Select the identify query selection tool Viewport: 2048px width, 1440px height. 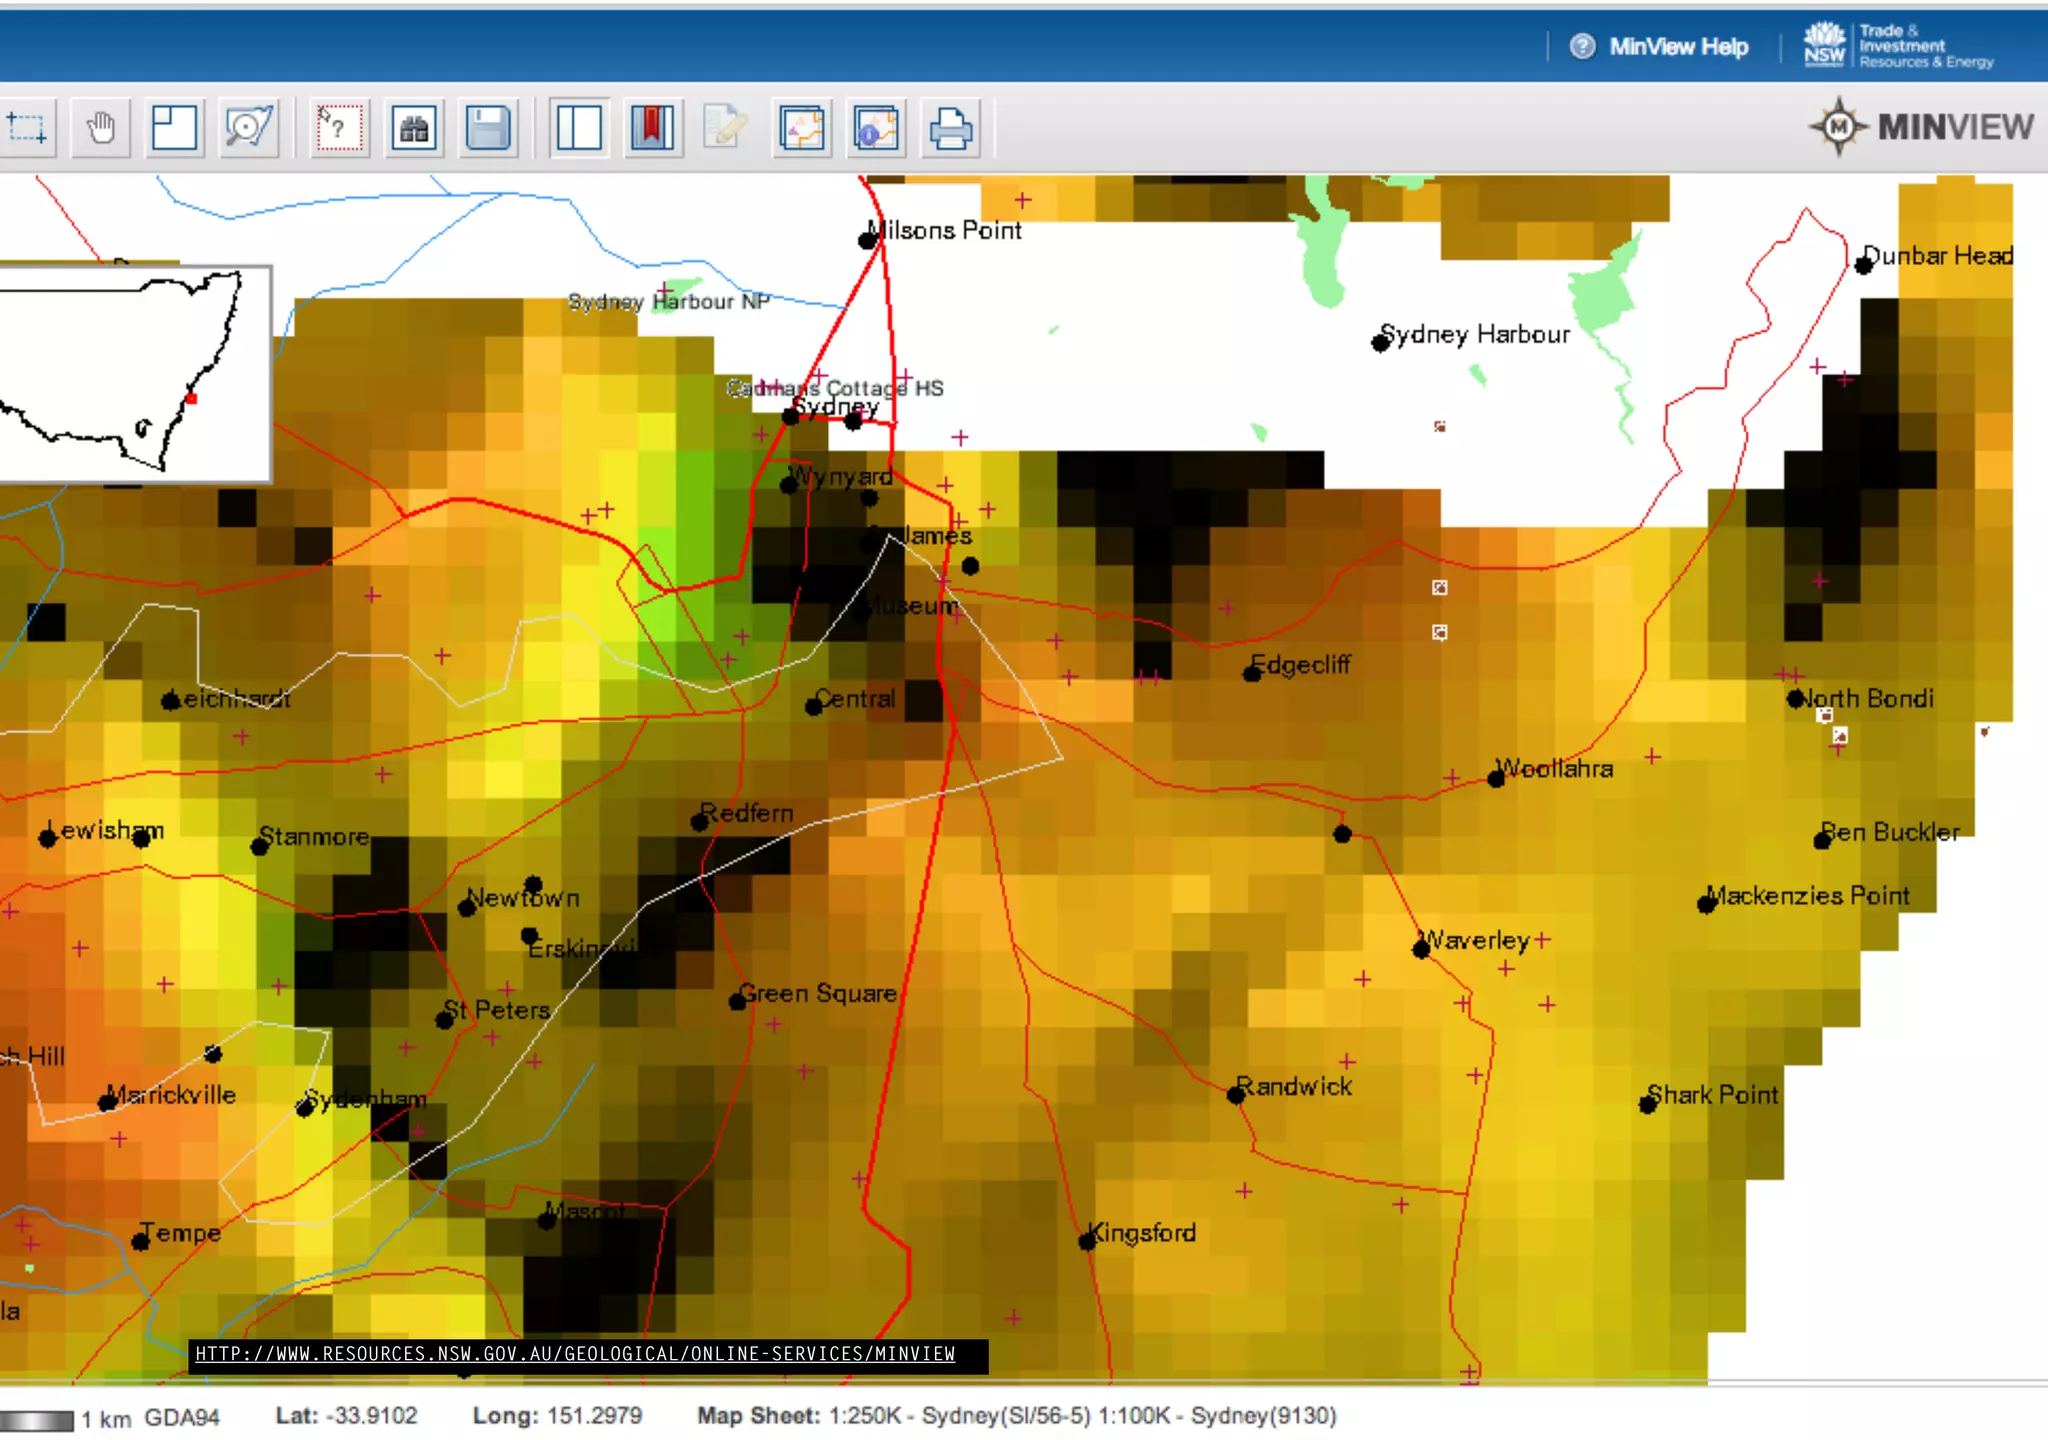click(339, 128)
